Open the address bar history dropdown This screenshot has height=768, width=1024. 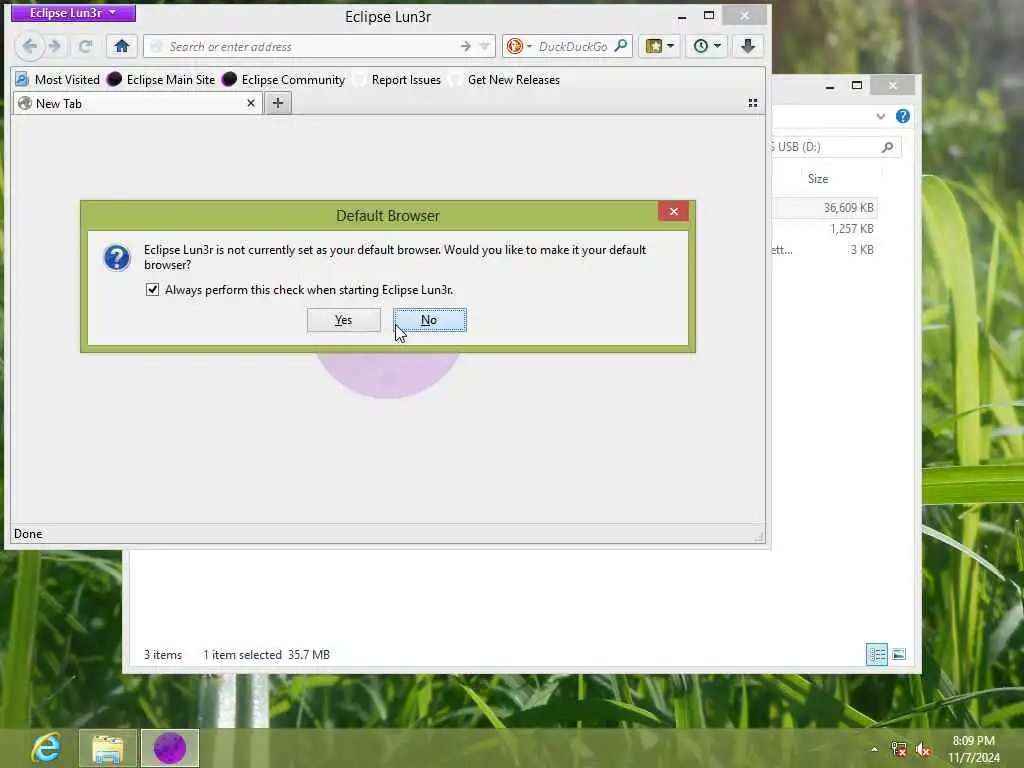click(x=485, y=46)
